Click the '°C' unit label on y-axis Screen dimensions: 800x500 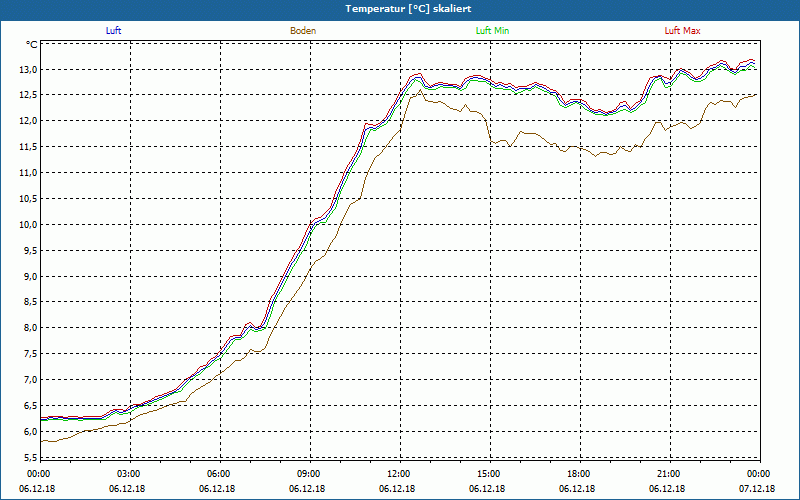pos(32,45)
